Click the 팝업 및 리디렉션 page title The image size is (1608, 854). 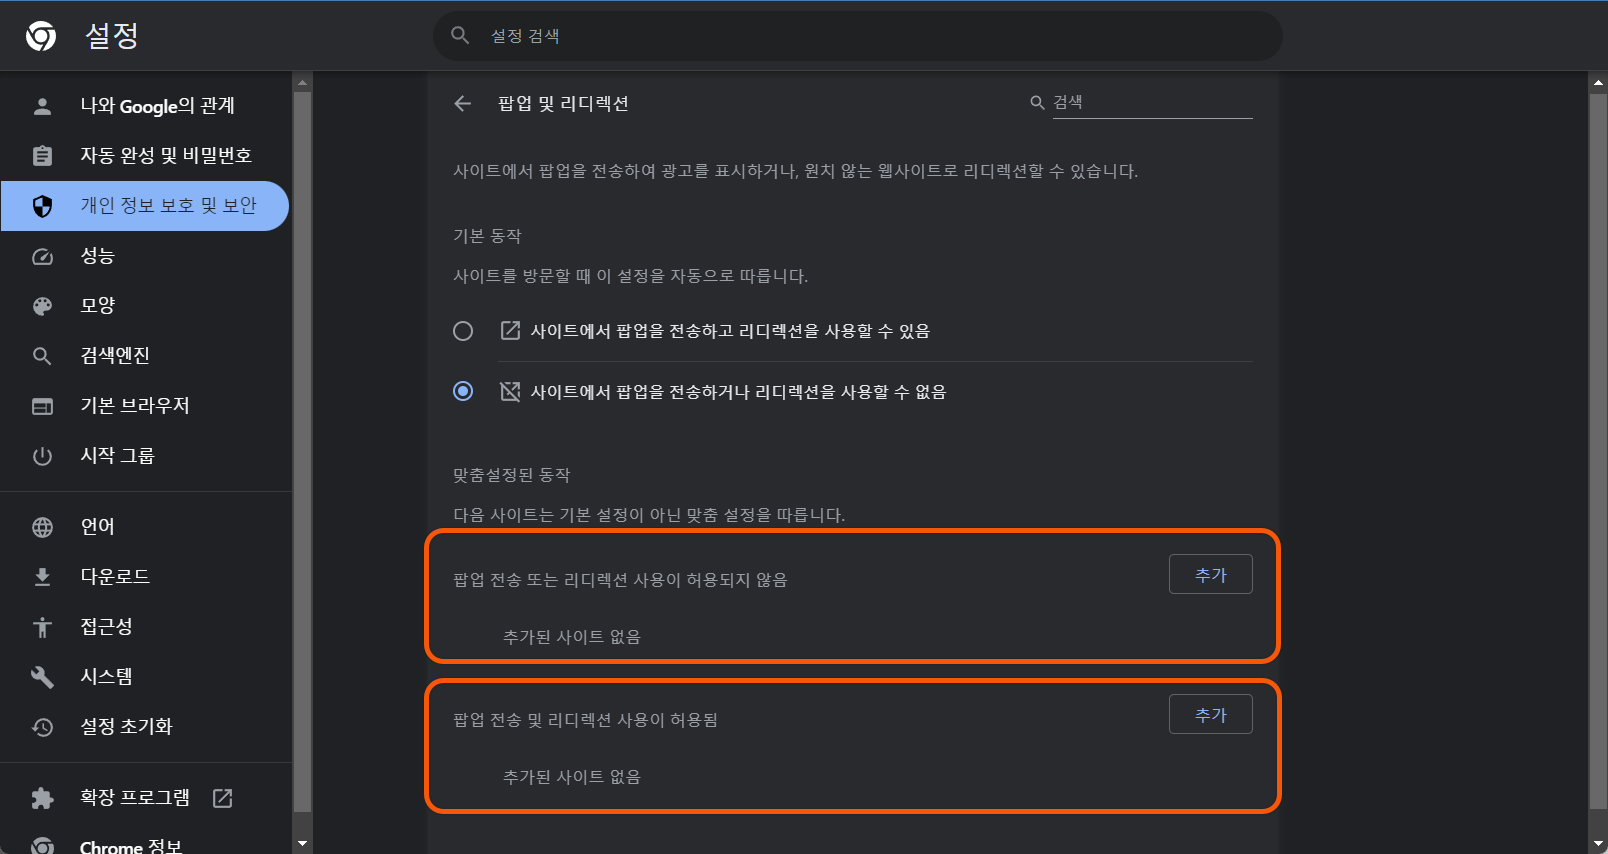pos(563,103)
